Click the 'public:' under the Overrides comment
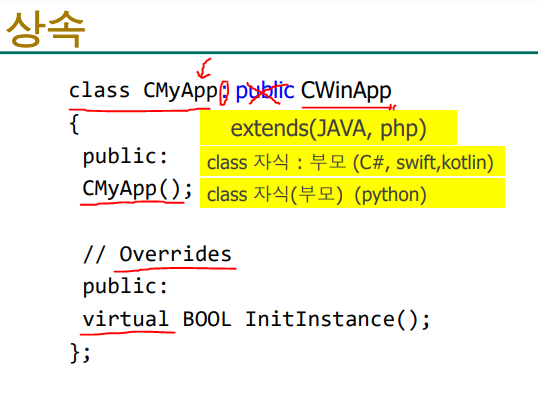This screenshot has width=538, height=419. click(x=125, y=287)
